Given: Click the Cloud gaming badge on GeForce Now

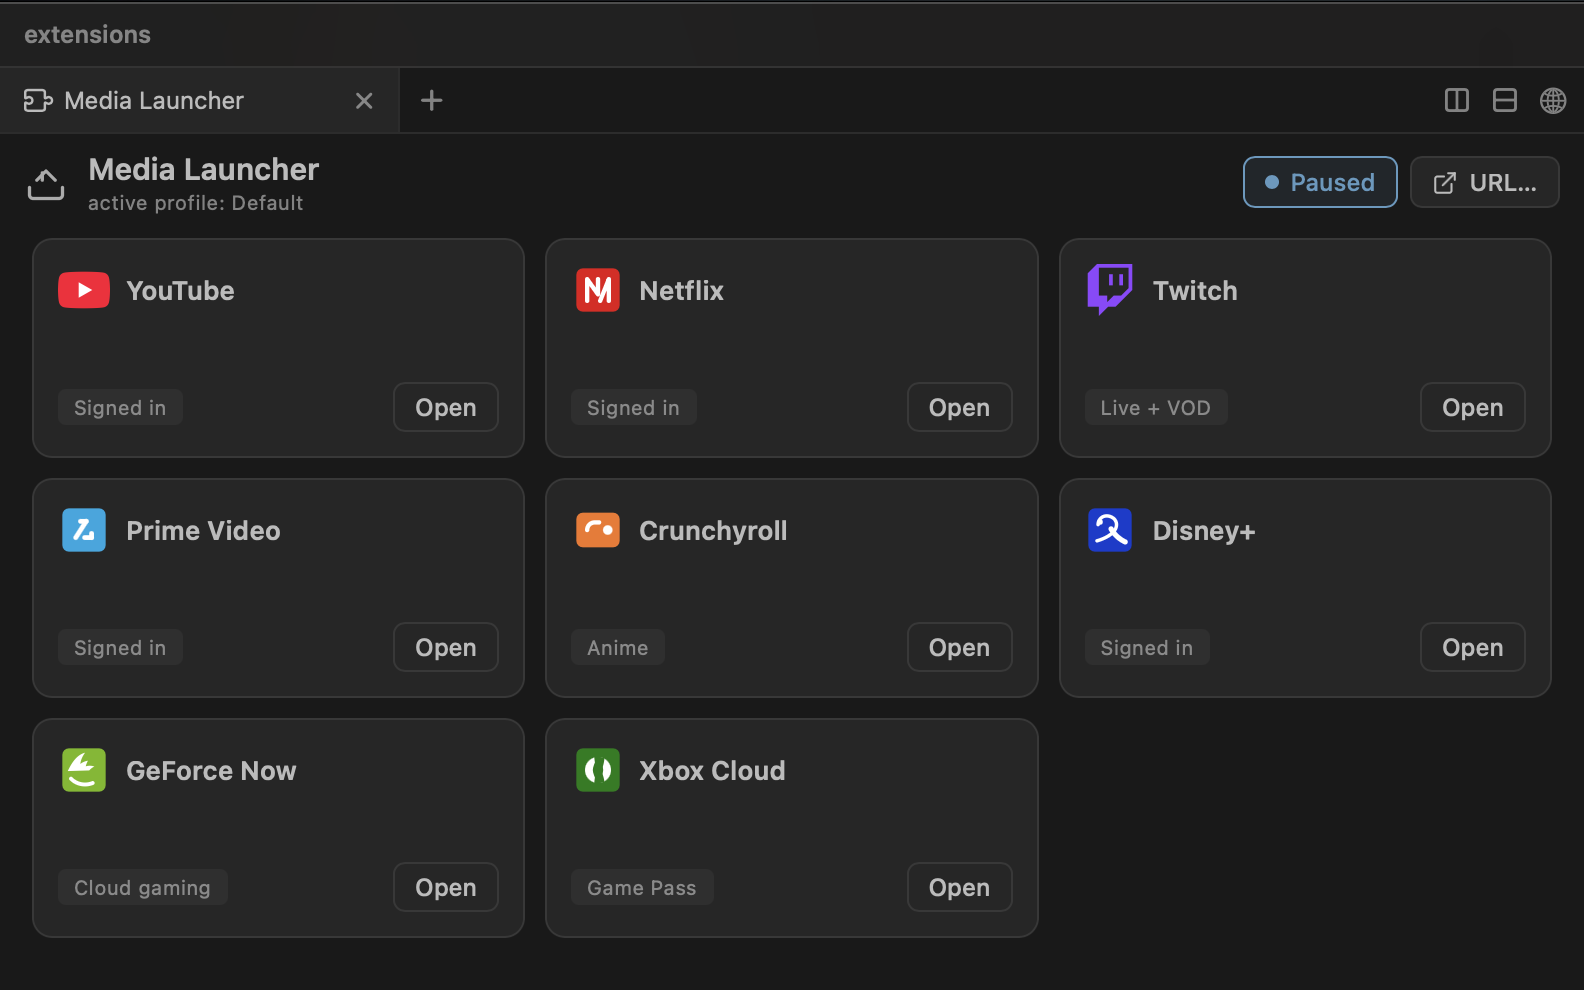Looking at the screenshot, I should coord(142,887).
